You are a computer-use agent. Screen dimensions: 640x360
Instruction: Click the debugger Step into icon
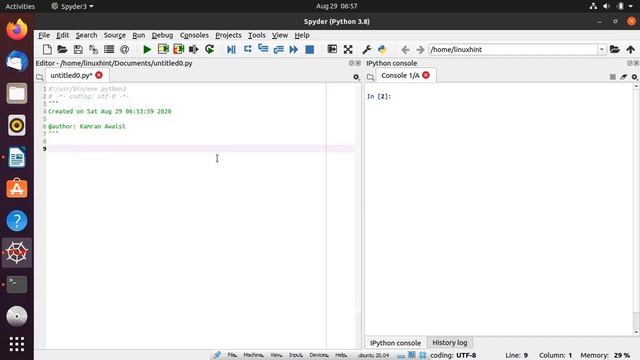[x=263, y=49]
